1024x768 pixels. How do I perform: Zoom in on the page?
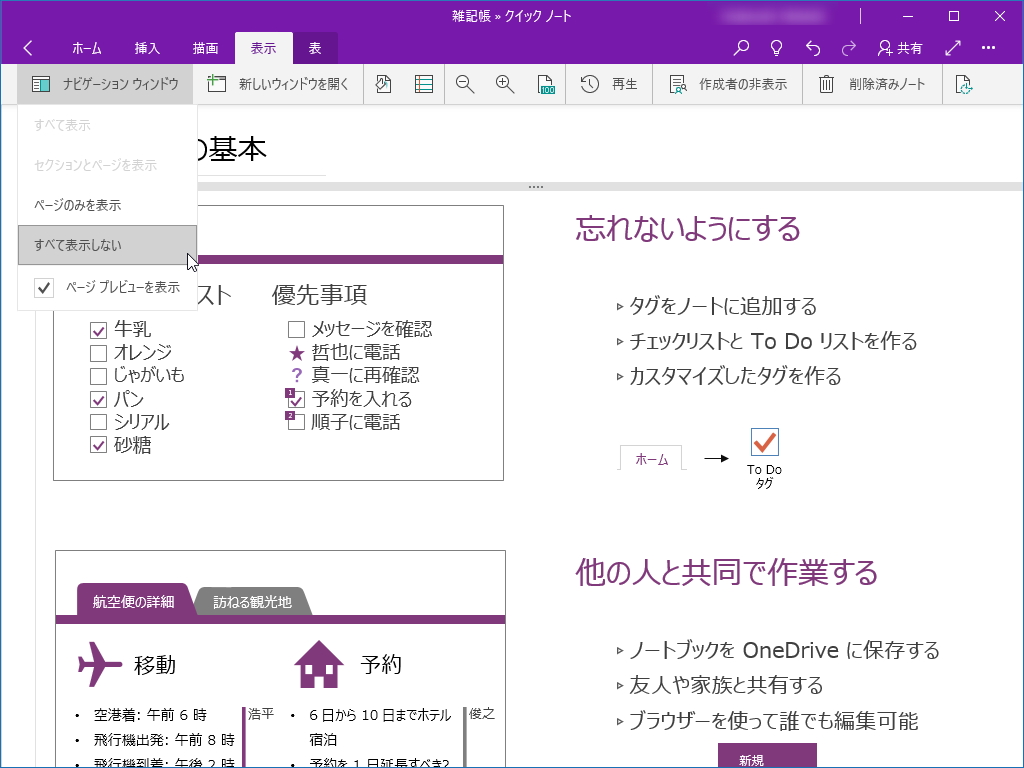coord(504,84)
